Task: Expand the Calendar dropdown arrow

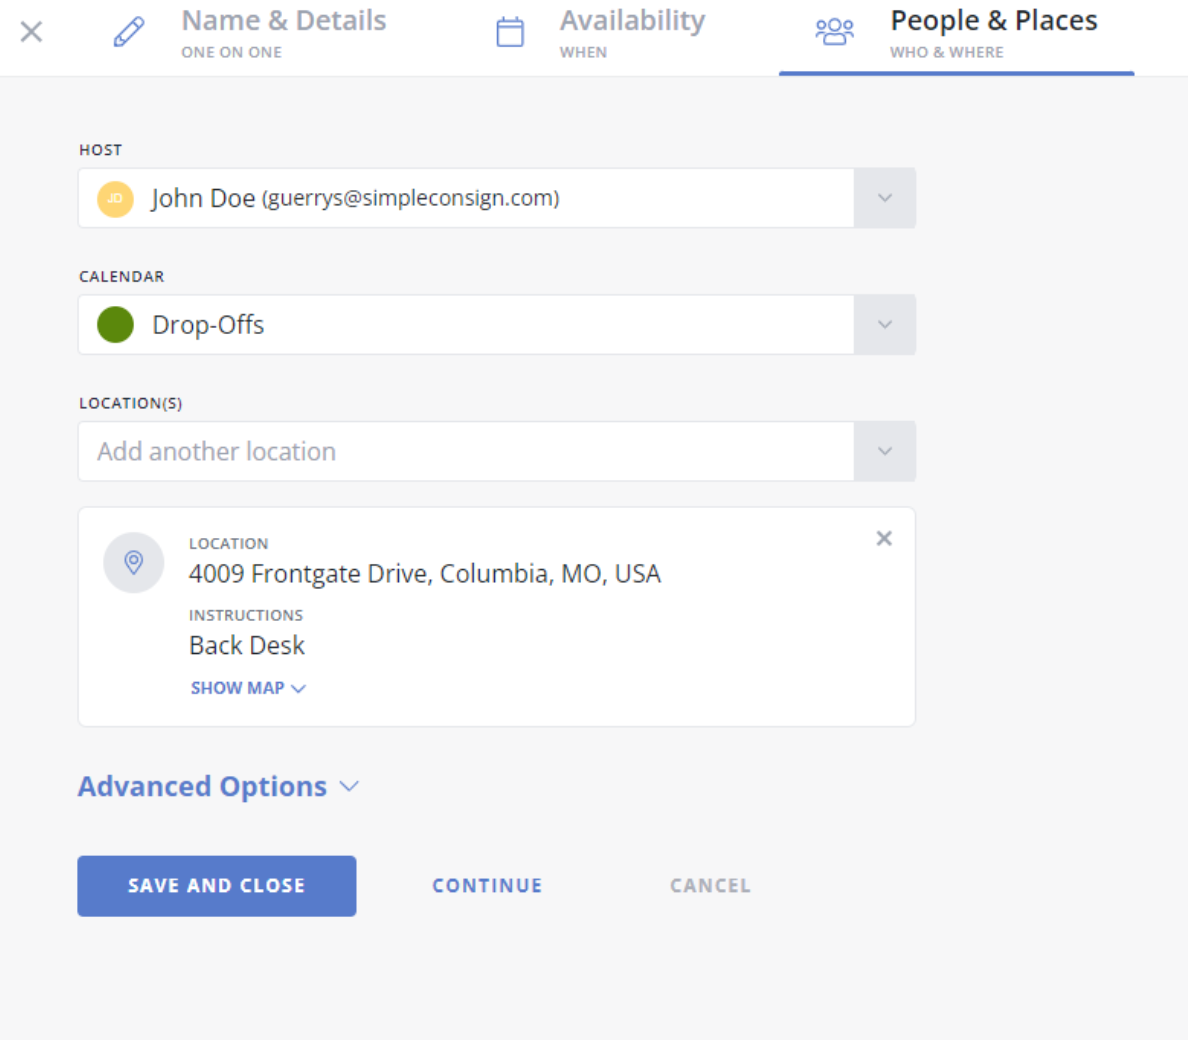Action: (884, 325)
